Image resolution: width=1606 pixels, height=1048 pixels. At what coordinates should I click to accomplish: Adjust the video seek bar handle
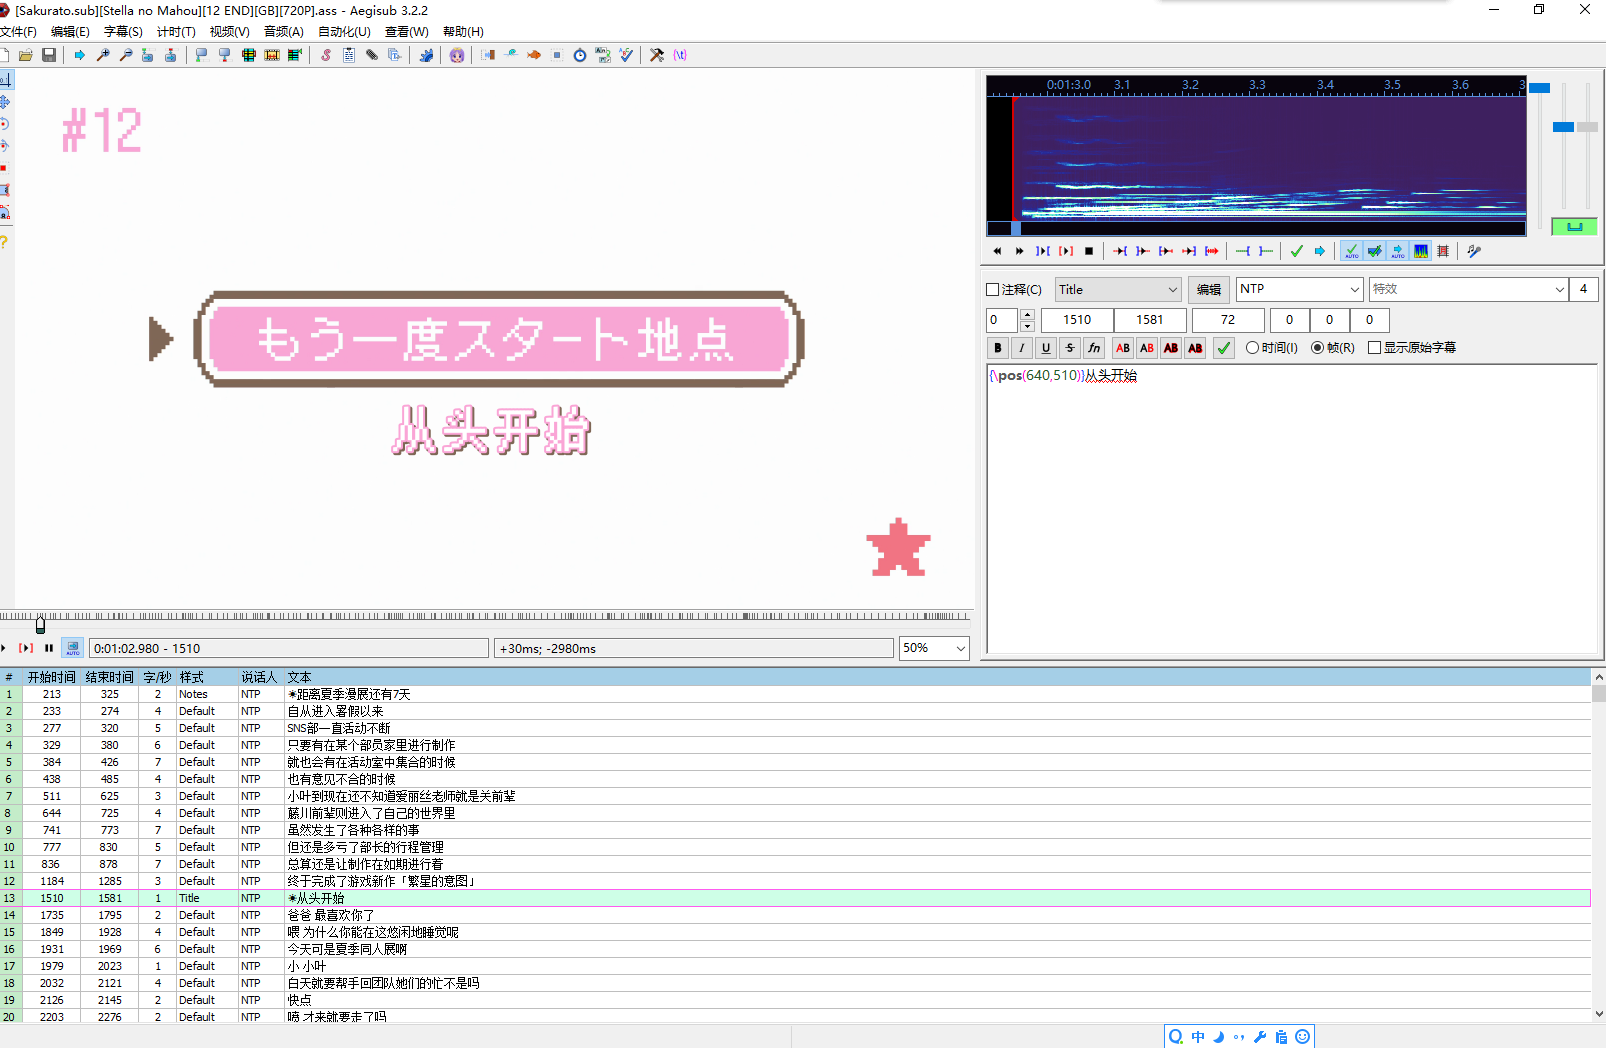pyautogui.click(x=40, y=625)
